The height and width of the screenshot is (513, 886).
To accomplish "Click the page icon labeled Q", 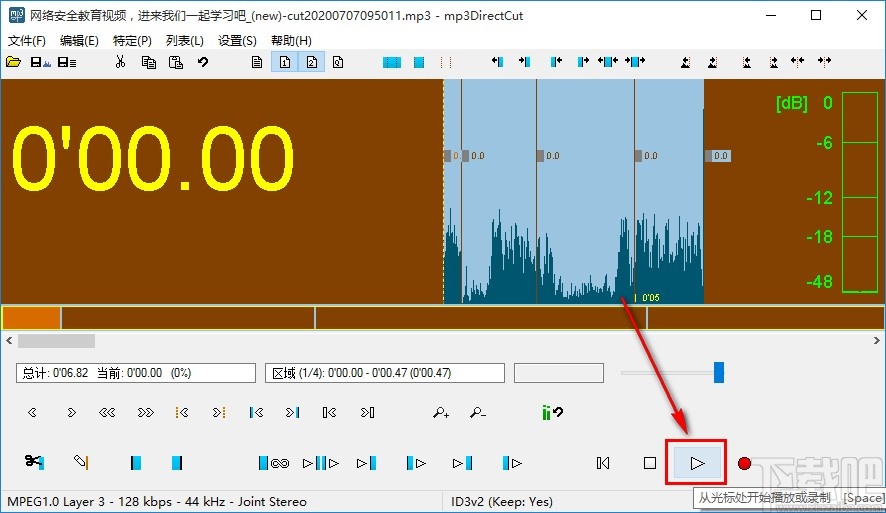I will (x=338, y=62).
